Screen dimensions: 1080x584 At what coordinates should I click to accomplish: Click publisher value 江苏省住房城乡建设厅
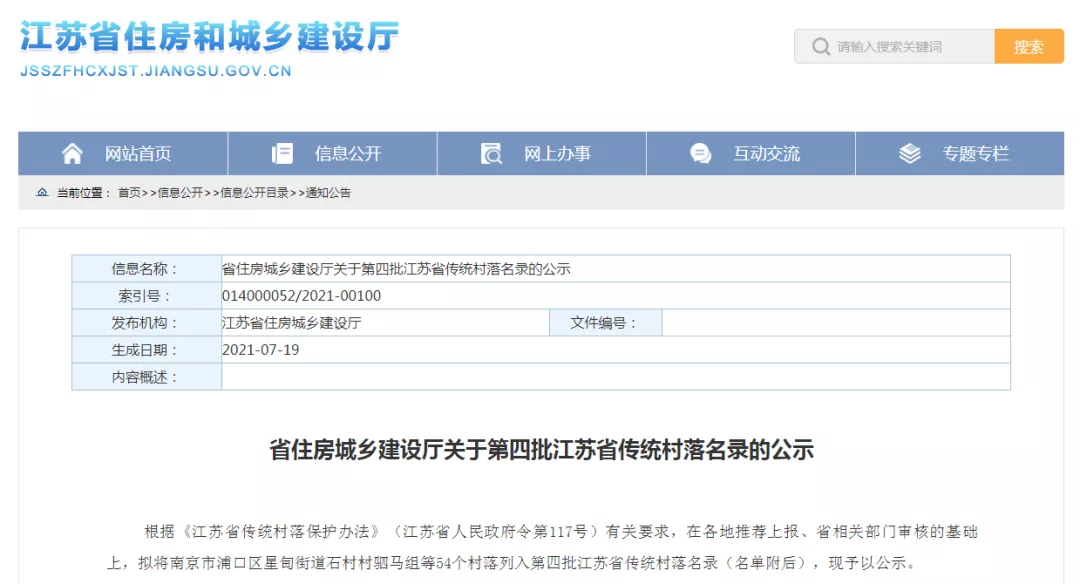click(x=291, y=323)
